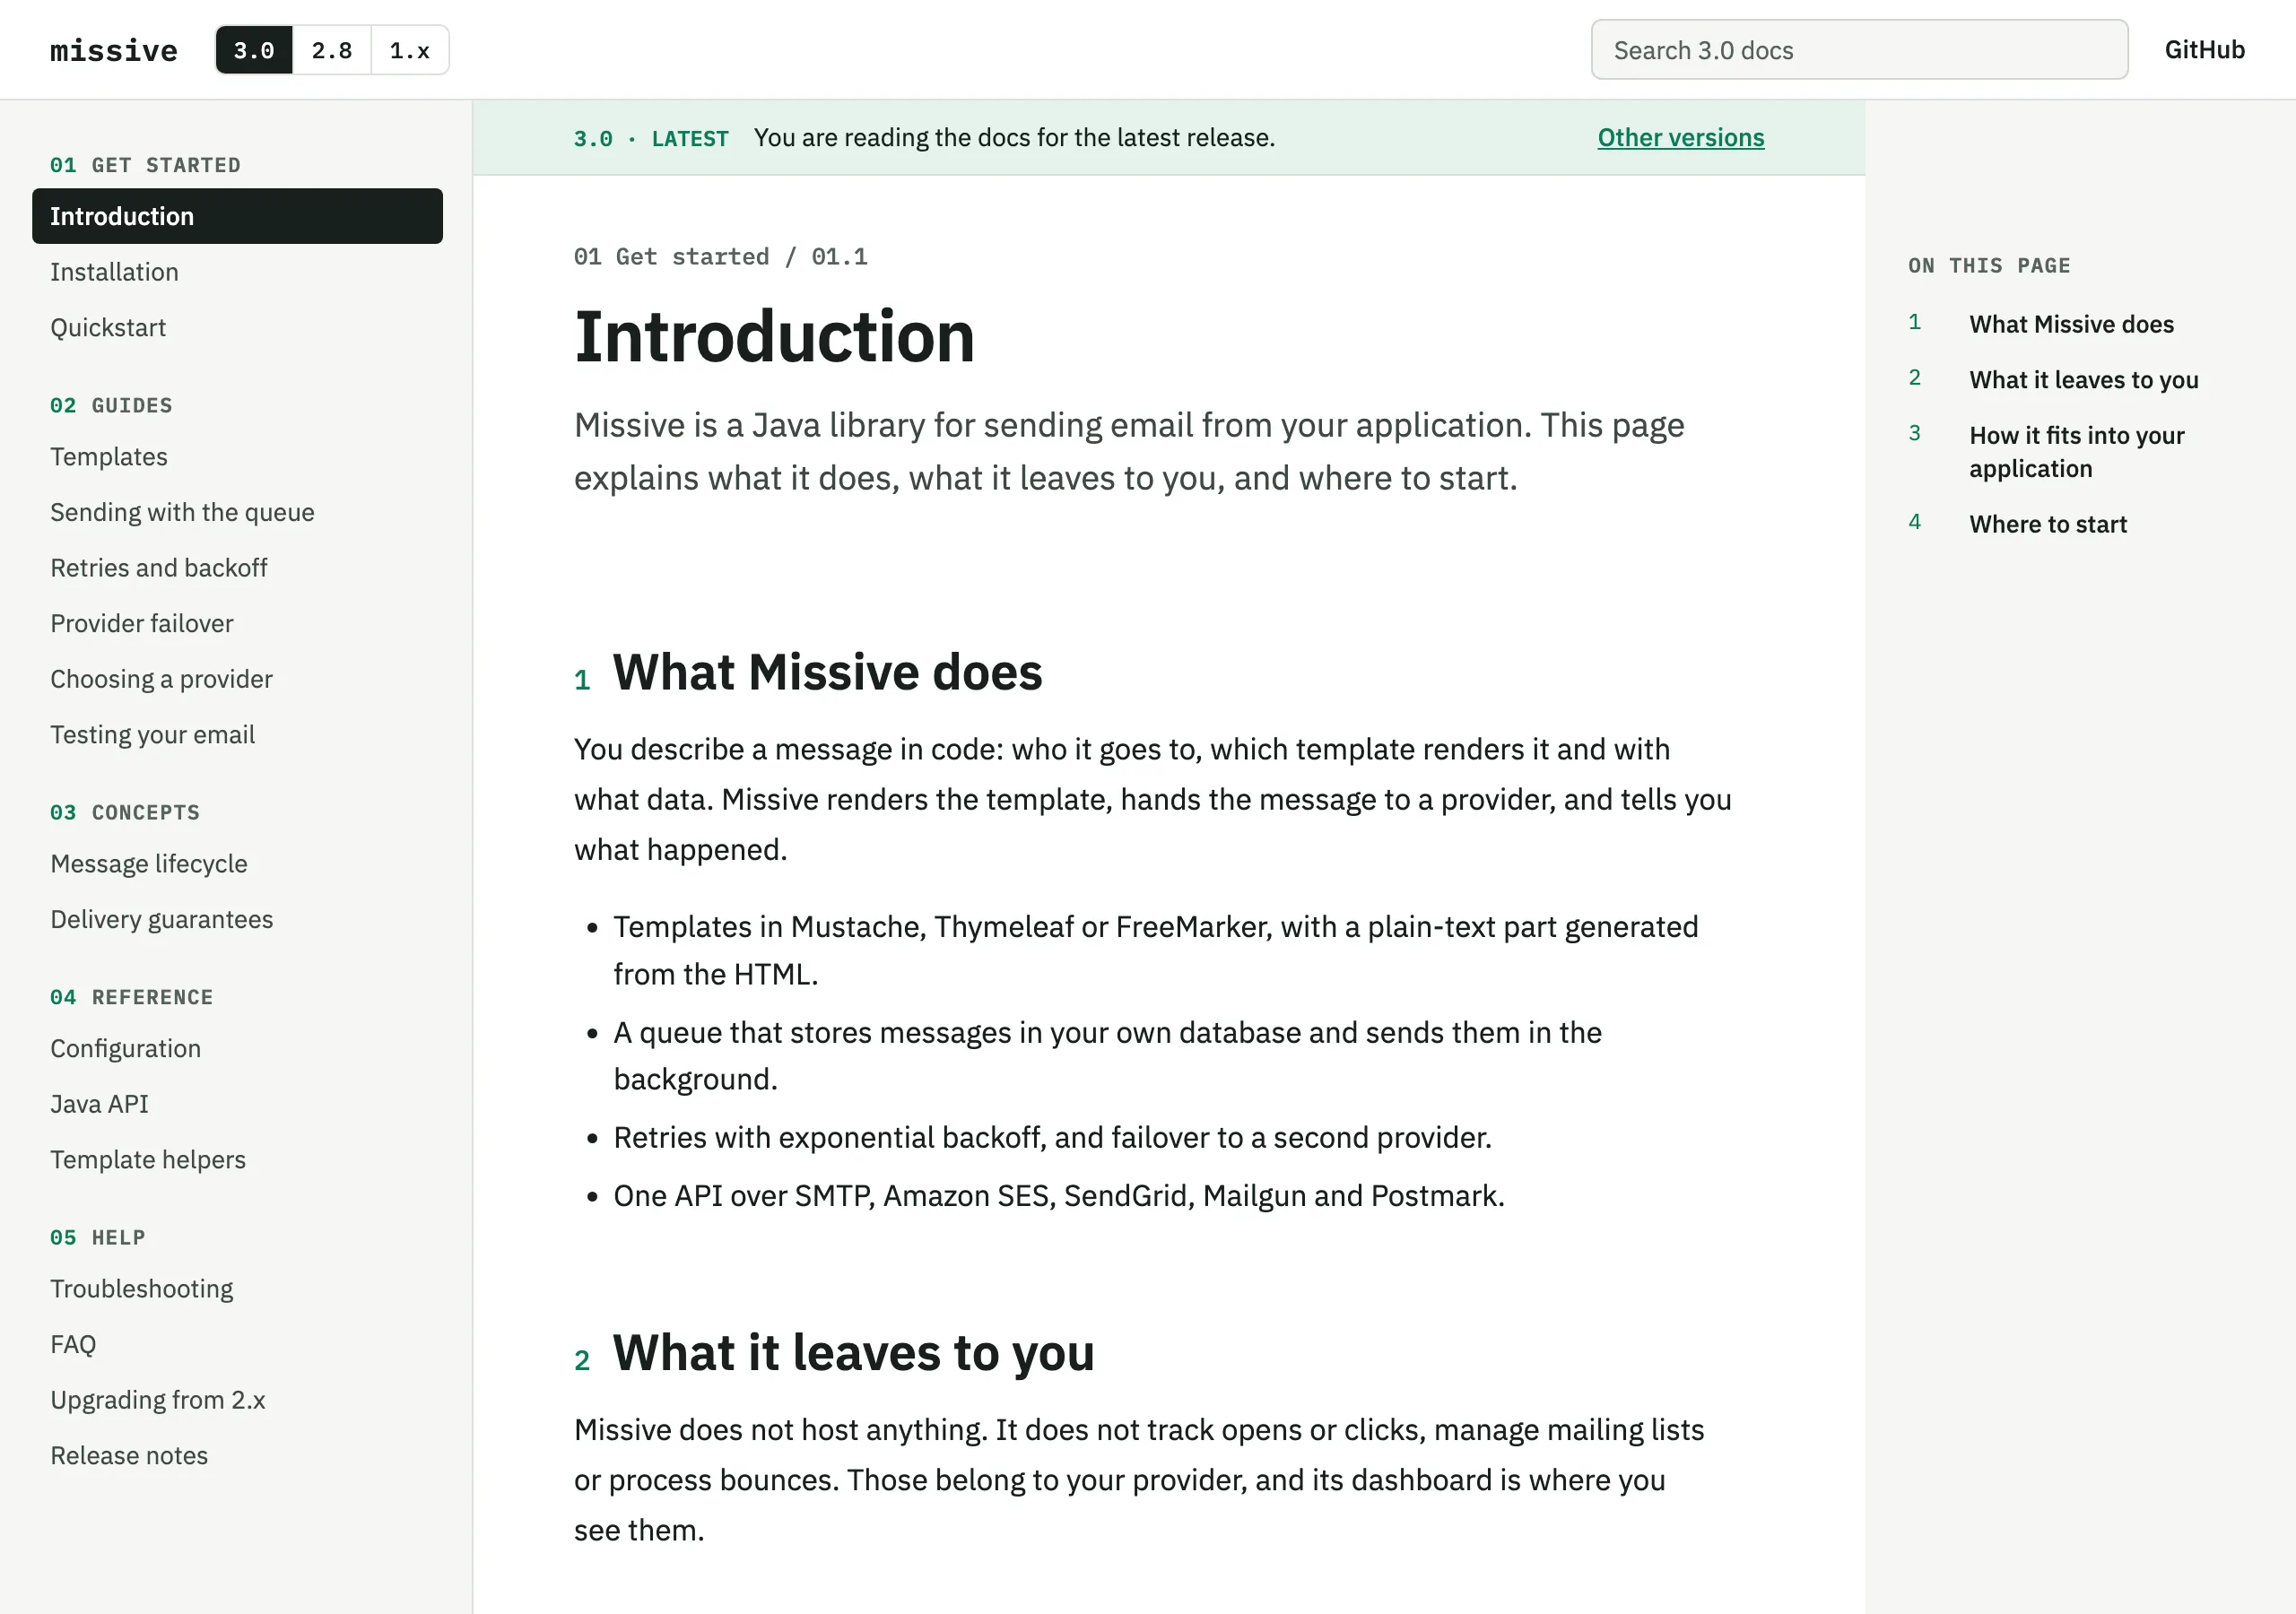2296x1614 pixels.
Task: Click the What it leaves to you heading
Action: 853,1353
